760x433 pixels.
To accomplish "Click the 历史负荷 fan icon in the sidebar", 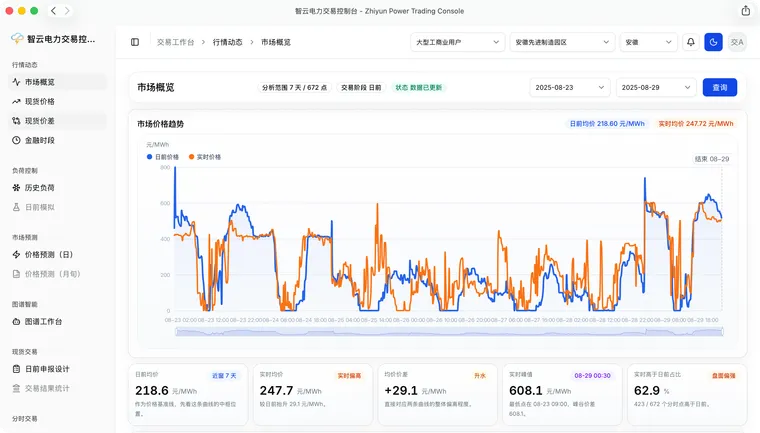I will coord(16,188).
